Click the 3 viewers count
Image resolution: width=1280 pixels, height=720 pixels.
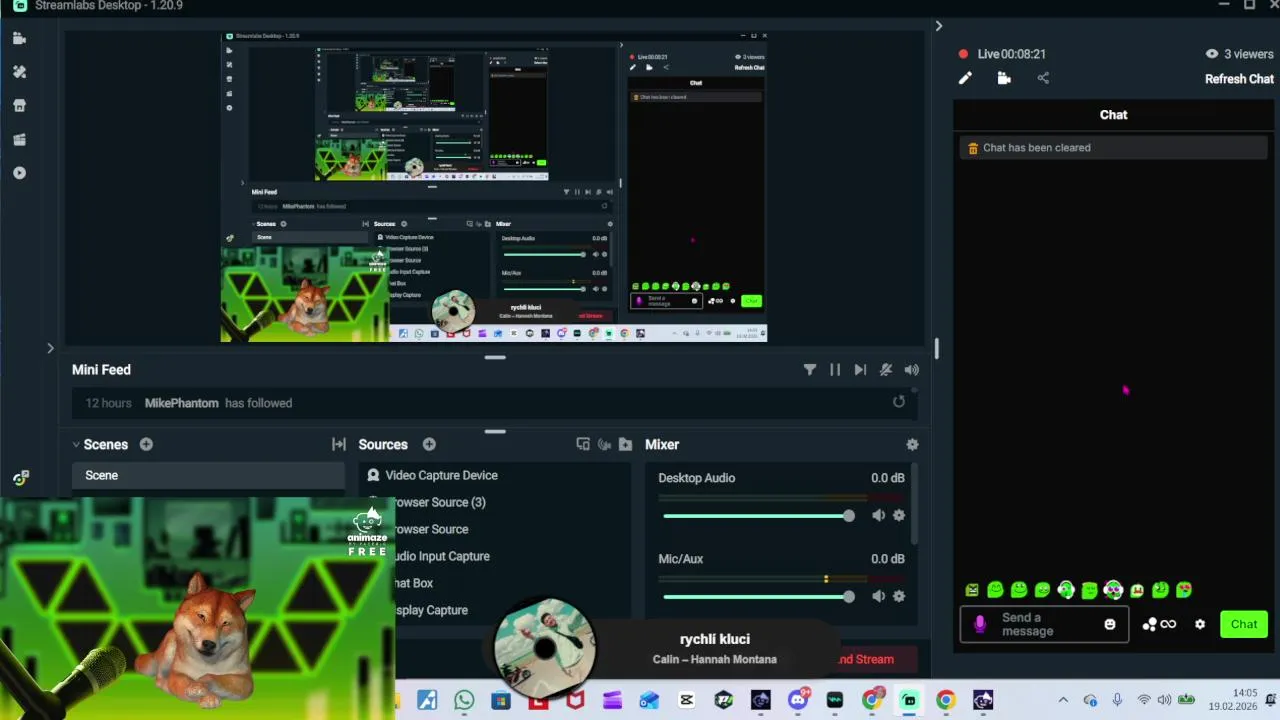(x=1239, y=54)
